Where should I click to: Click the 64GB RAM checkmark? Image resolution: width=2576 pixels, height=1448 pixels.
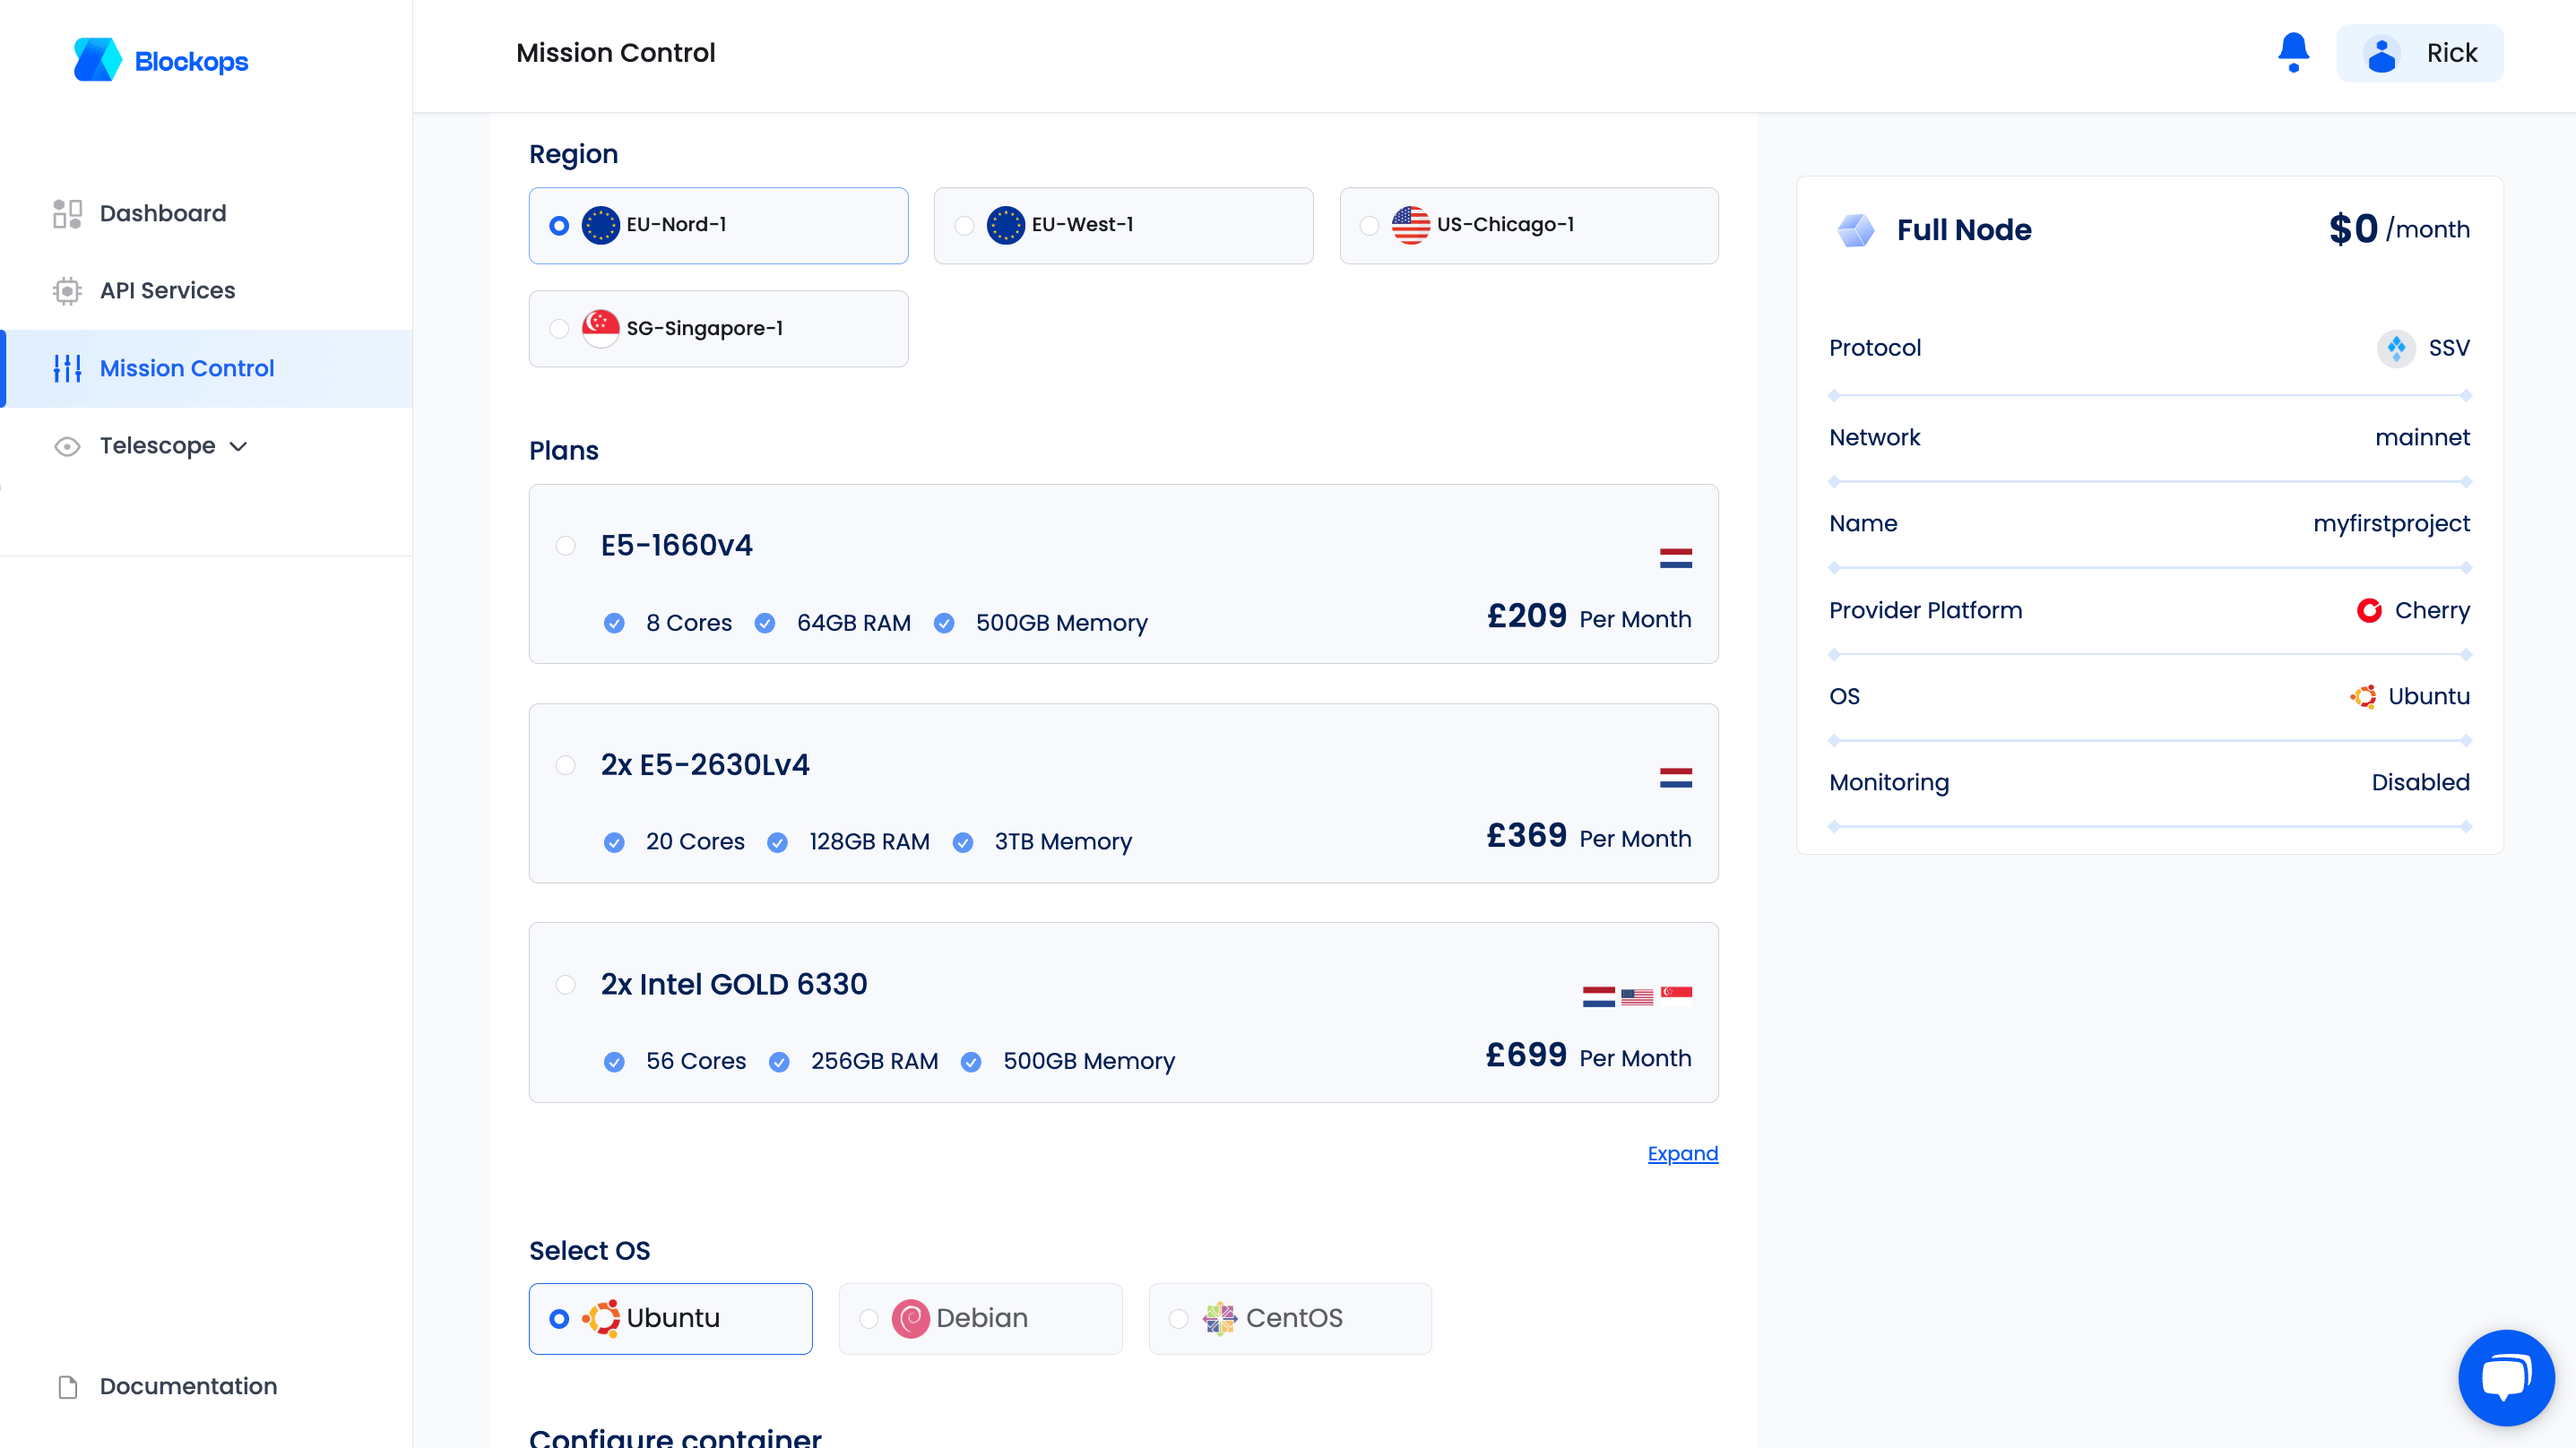(765, 623)
